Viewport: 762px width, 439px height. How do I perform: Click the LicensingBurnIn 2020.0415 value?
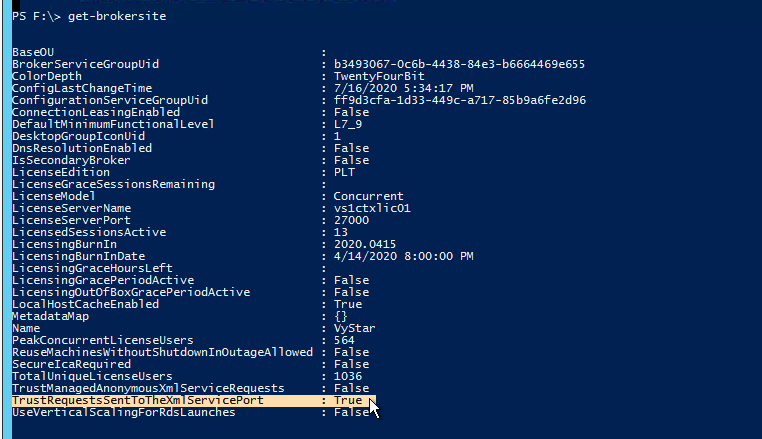click(x=365, y=245)
